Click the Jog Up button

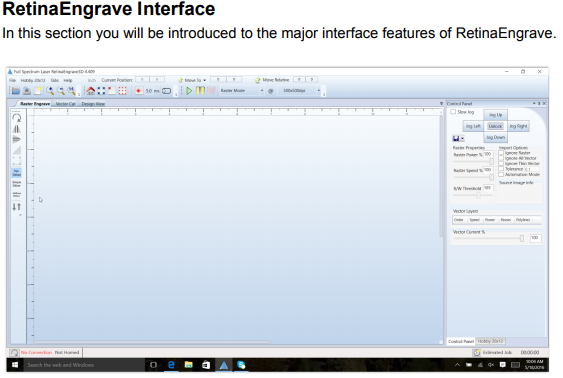tap(495, 115)
